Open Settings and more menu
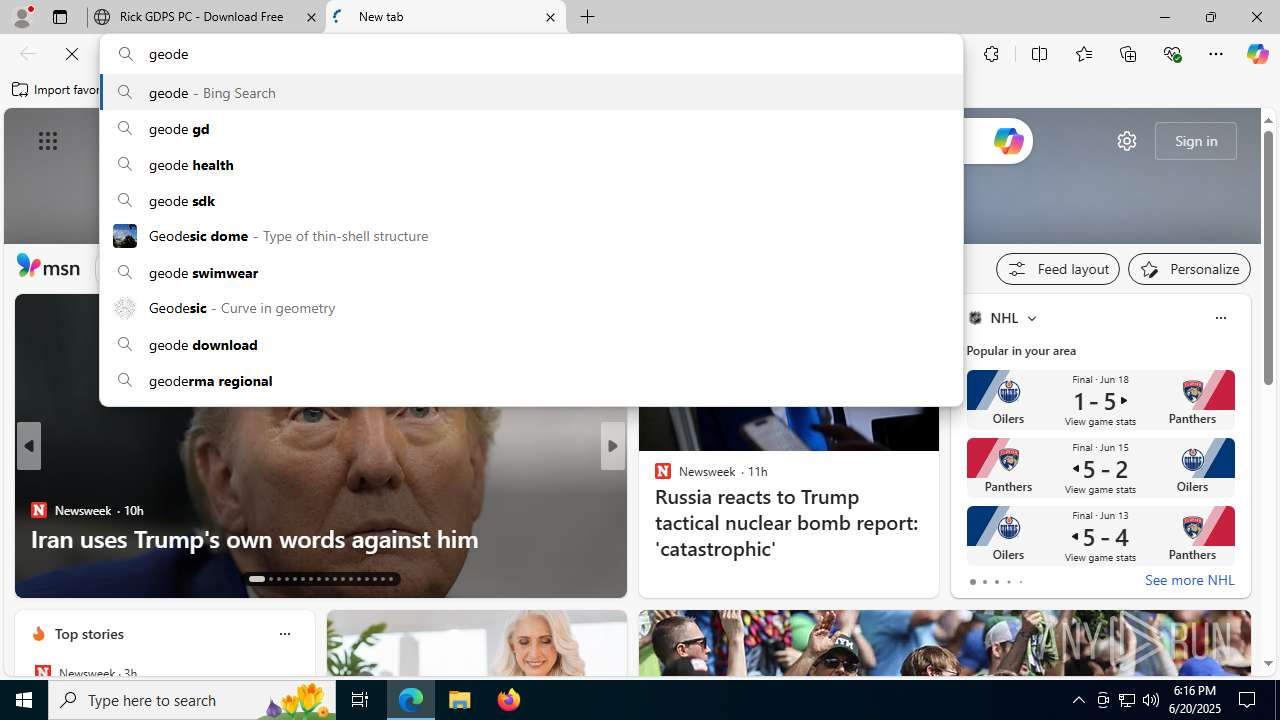 coord(1216,54)
